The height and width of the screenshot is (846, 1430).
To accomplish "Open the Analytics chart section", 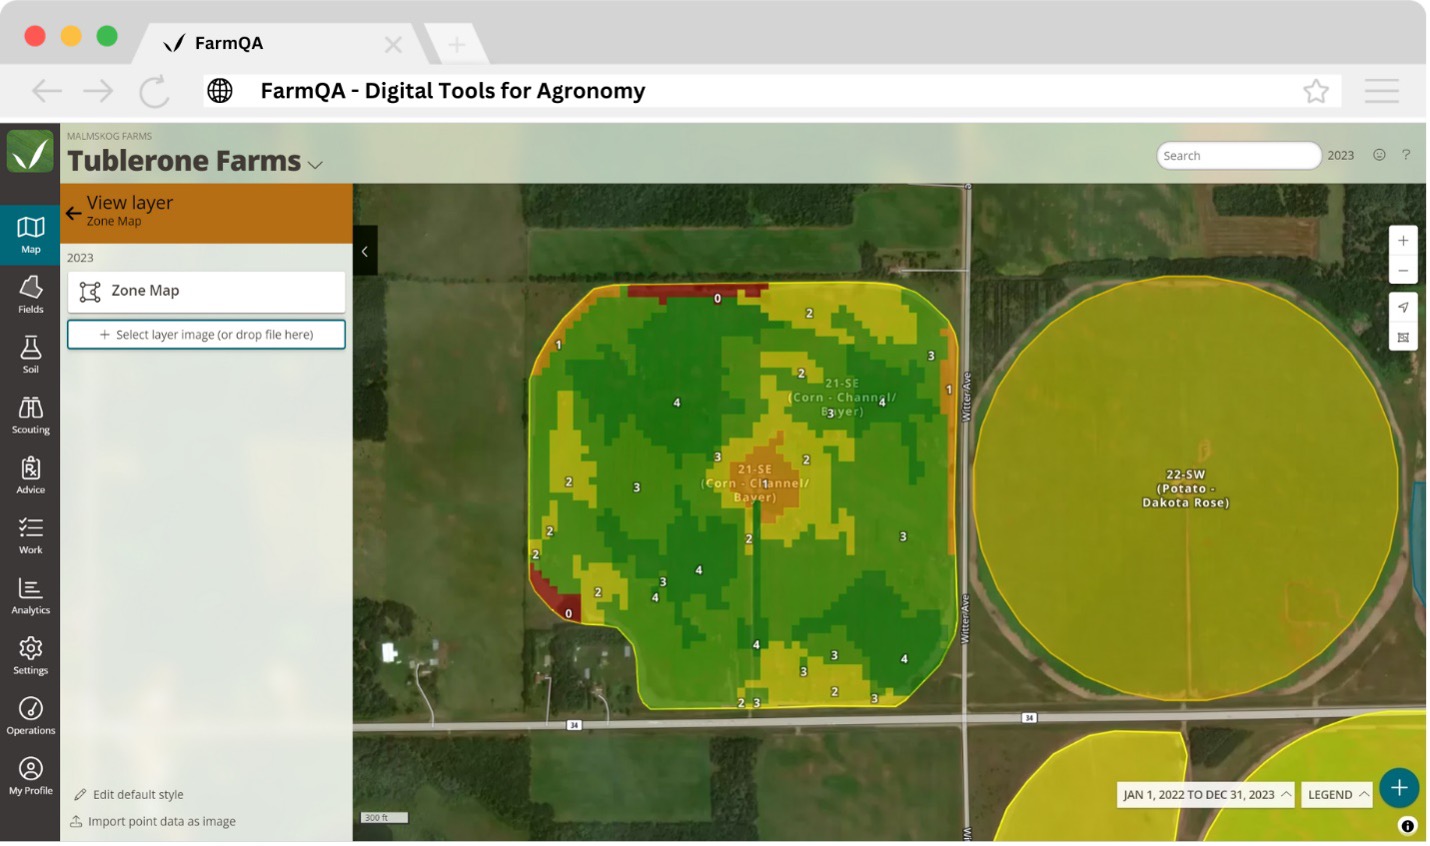I will (x=30, y=596).
